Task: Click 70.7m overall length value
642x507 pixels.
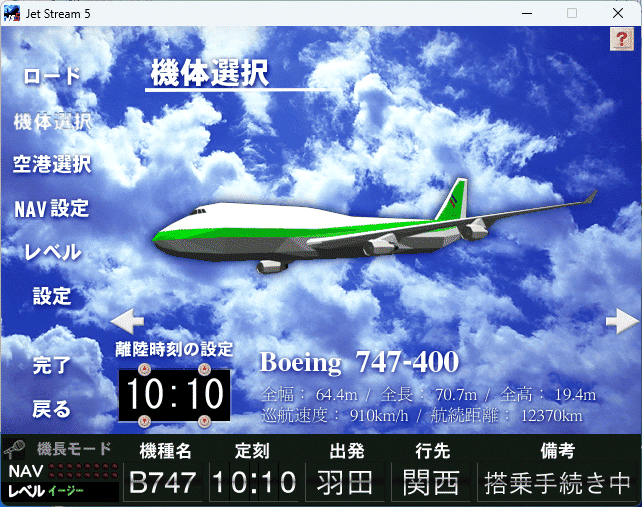Action: (x=456, y=395)
